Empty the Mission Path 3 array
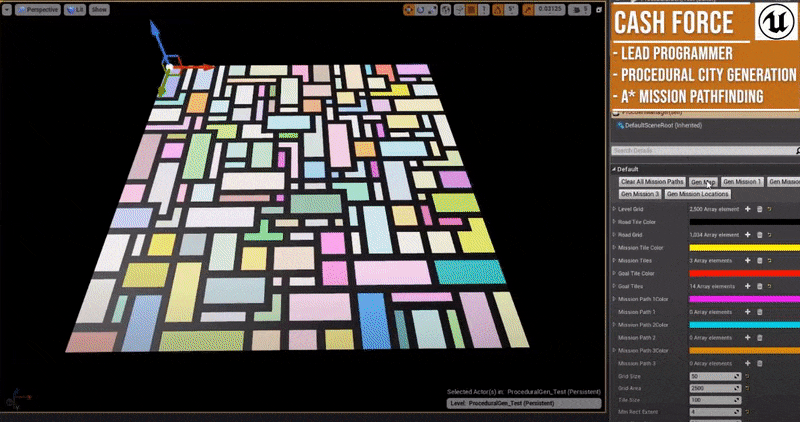 (759, 363)
